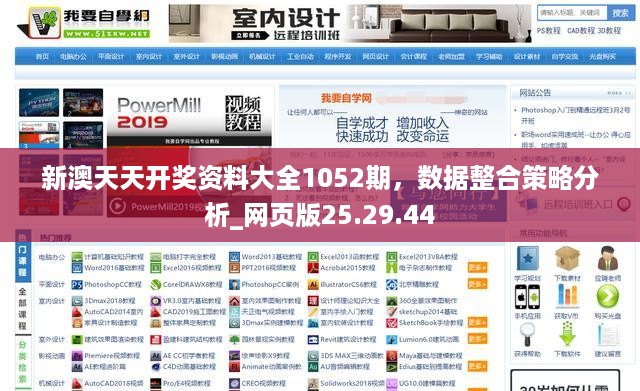Open the 首页 nav menu item
Screen dimensions: 640x391
tap(42, 56)
